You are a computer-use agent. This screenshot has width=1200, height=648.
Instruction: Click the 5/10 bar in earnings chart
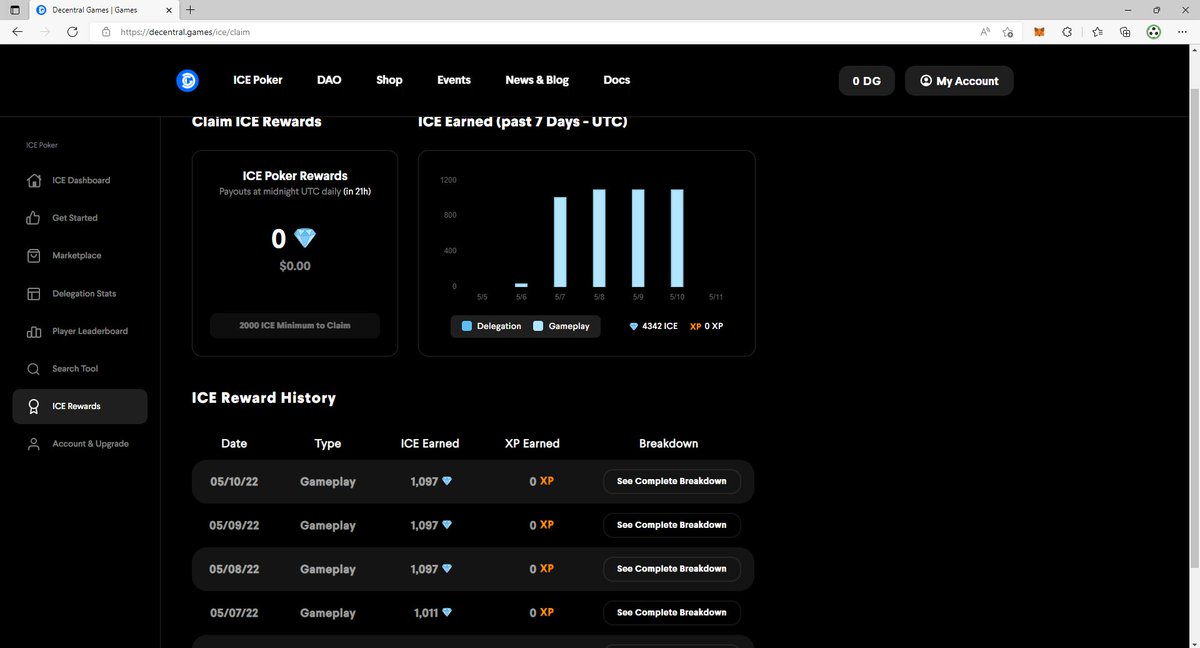(x=677, y=238)
